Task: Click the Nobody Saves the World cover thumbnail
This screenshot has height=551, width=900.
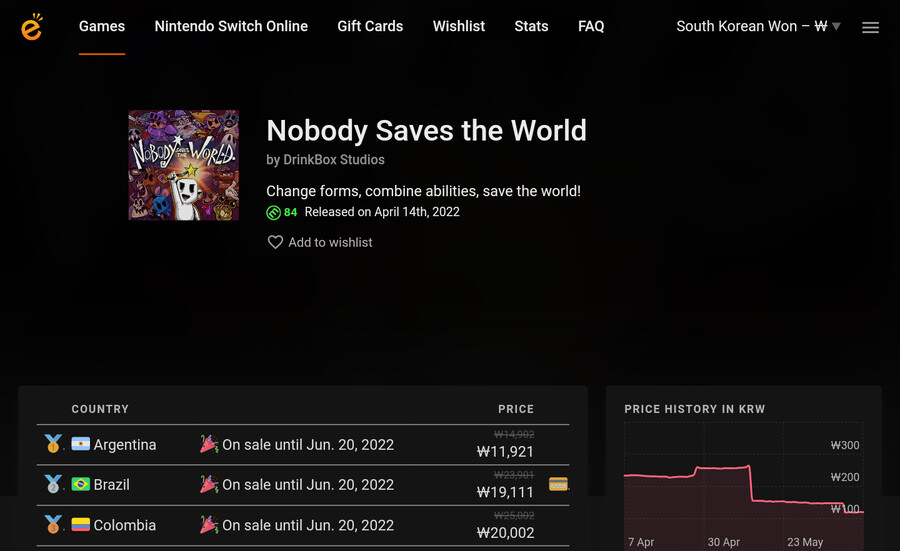Action: (x=183, y=165)
